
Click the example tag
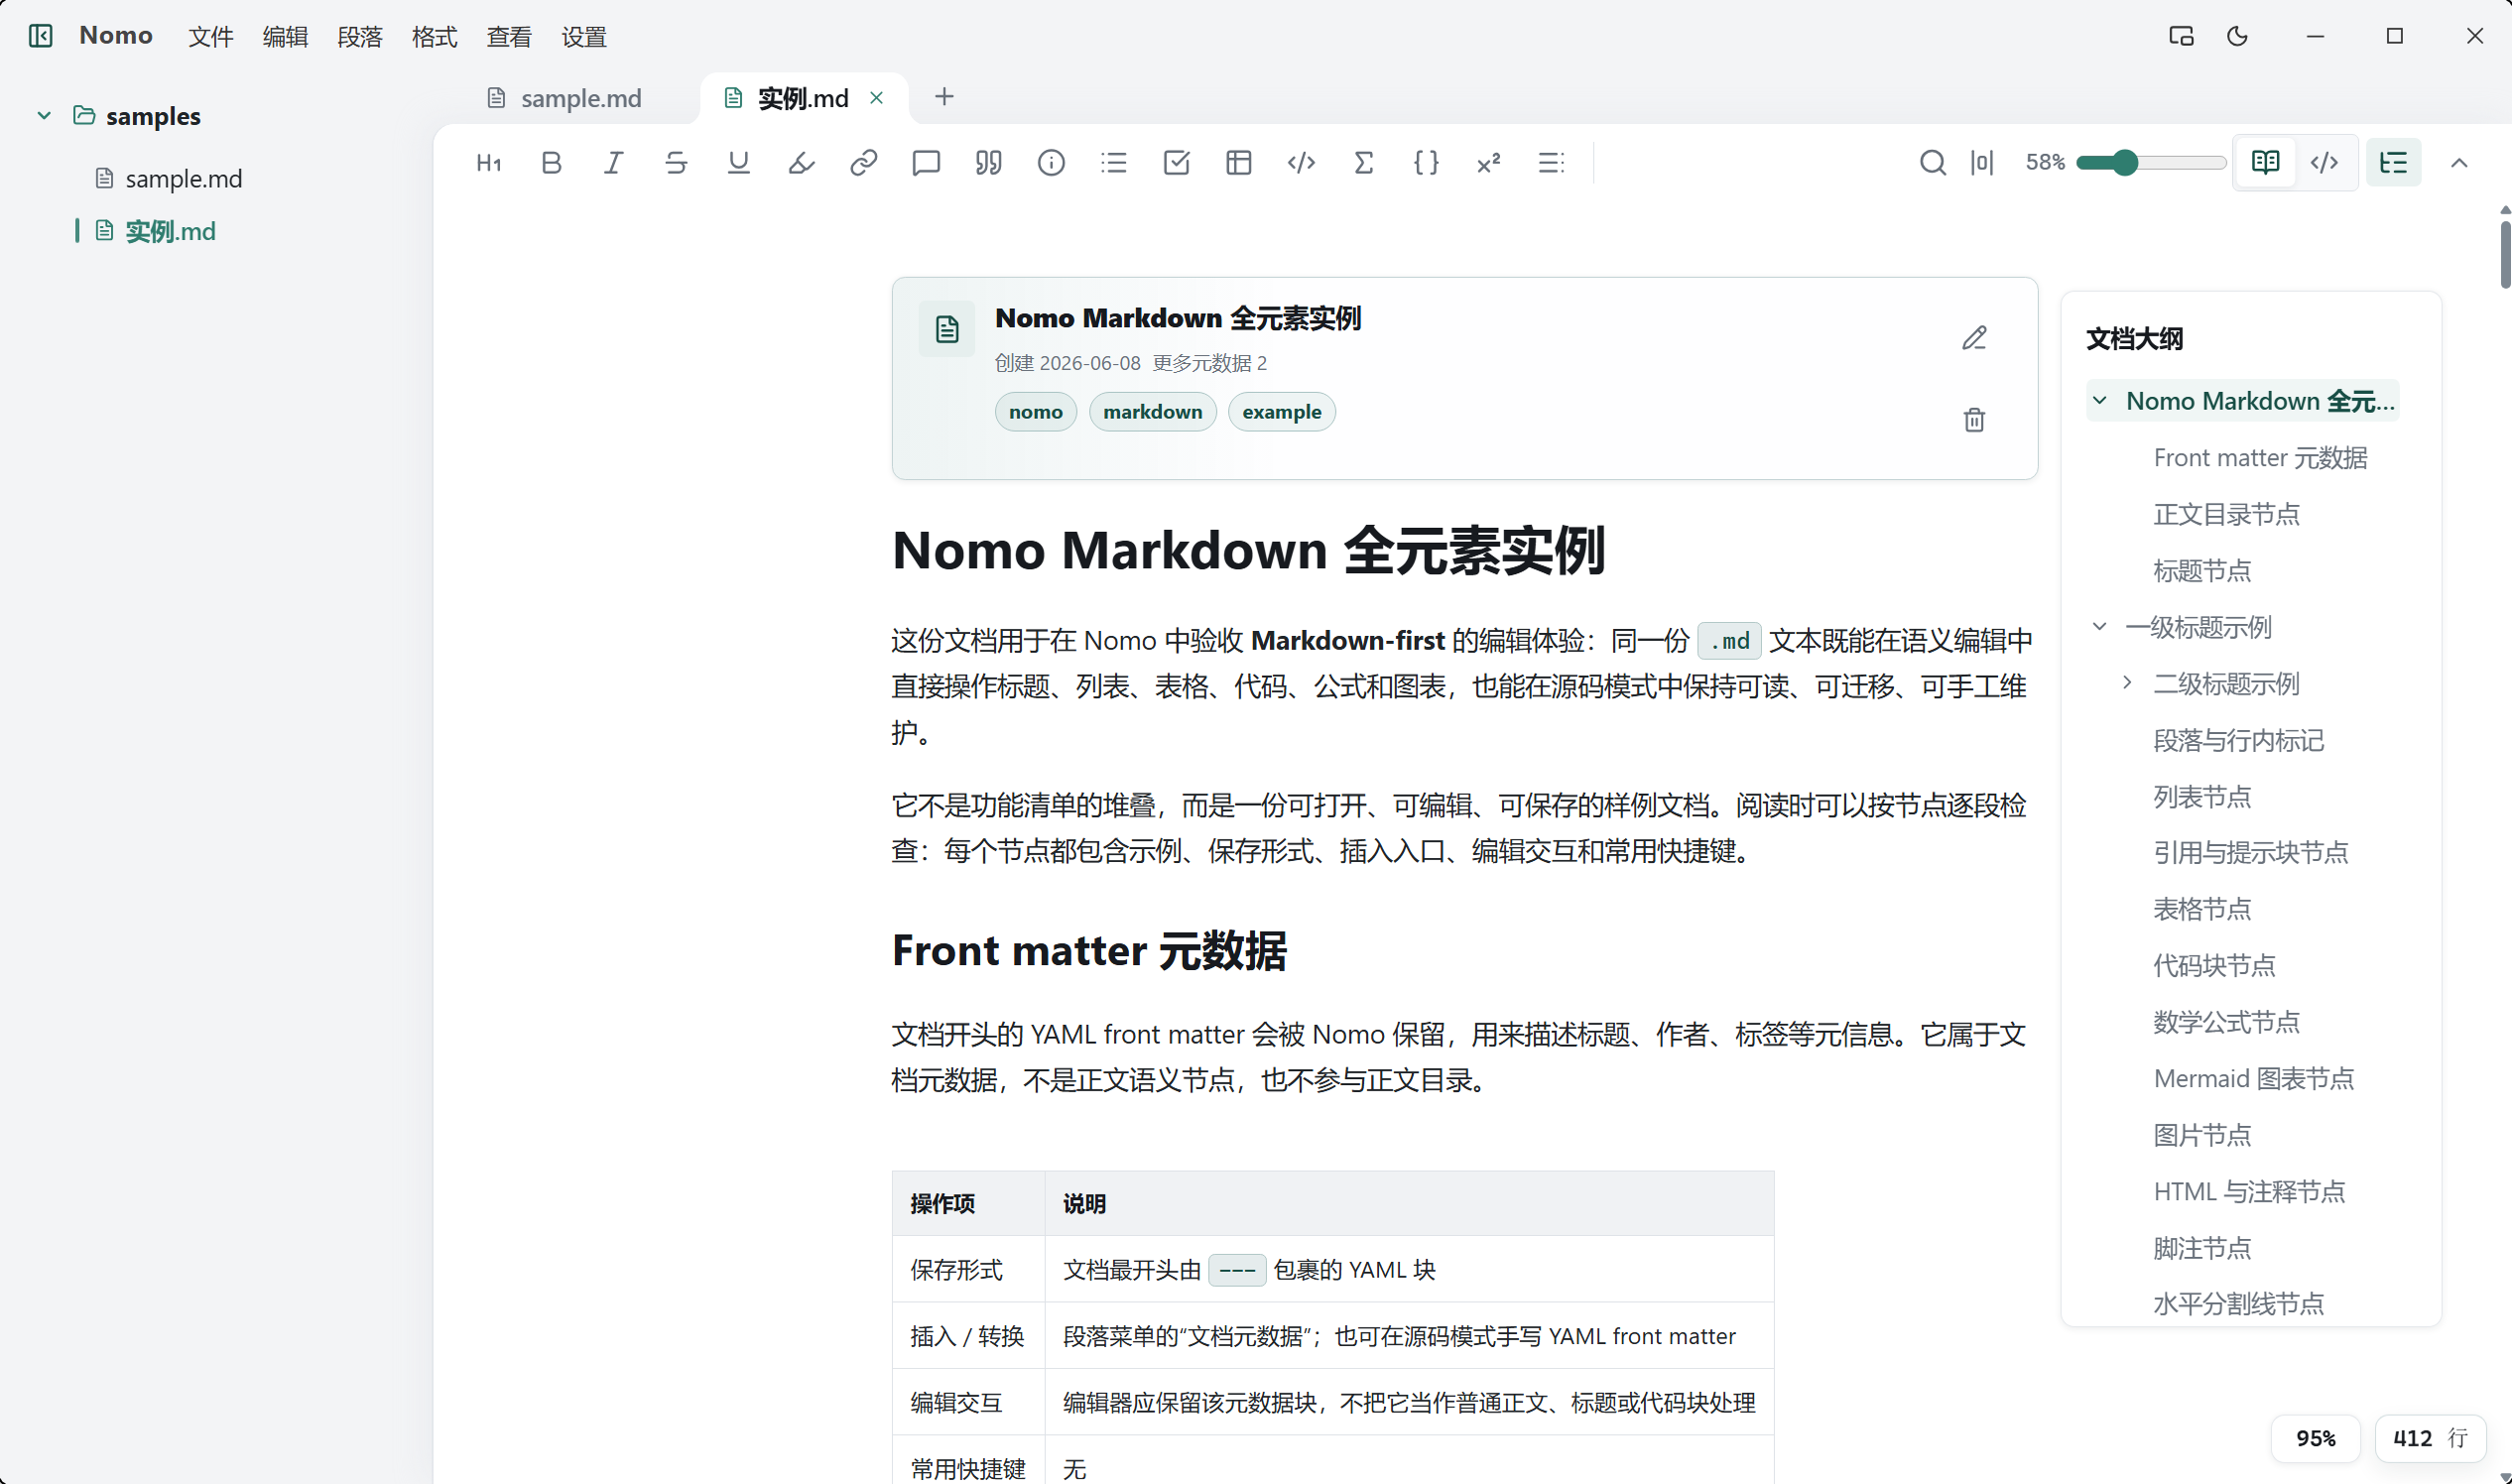click(1282, 412)
